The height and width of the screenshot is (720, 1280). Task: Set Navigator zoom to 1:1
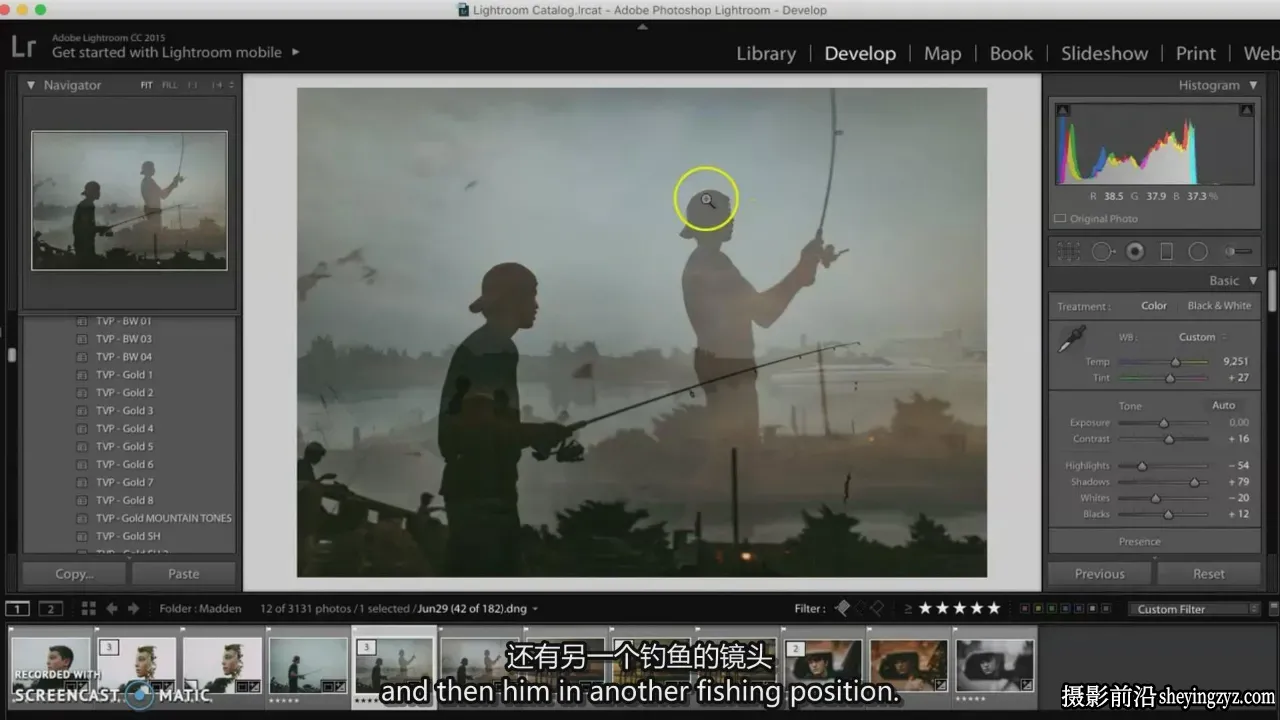[192, 86]
